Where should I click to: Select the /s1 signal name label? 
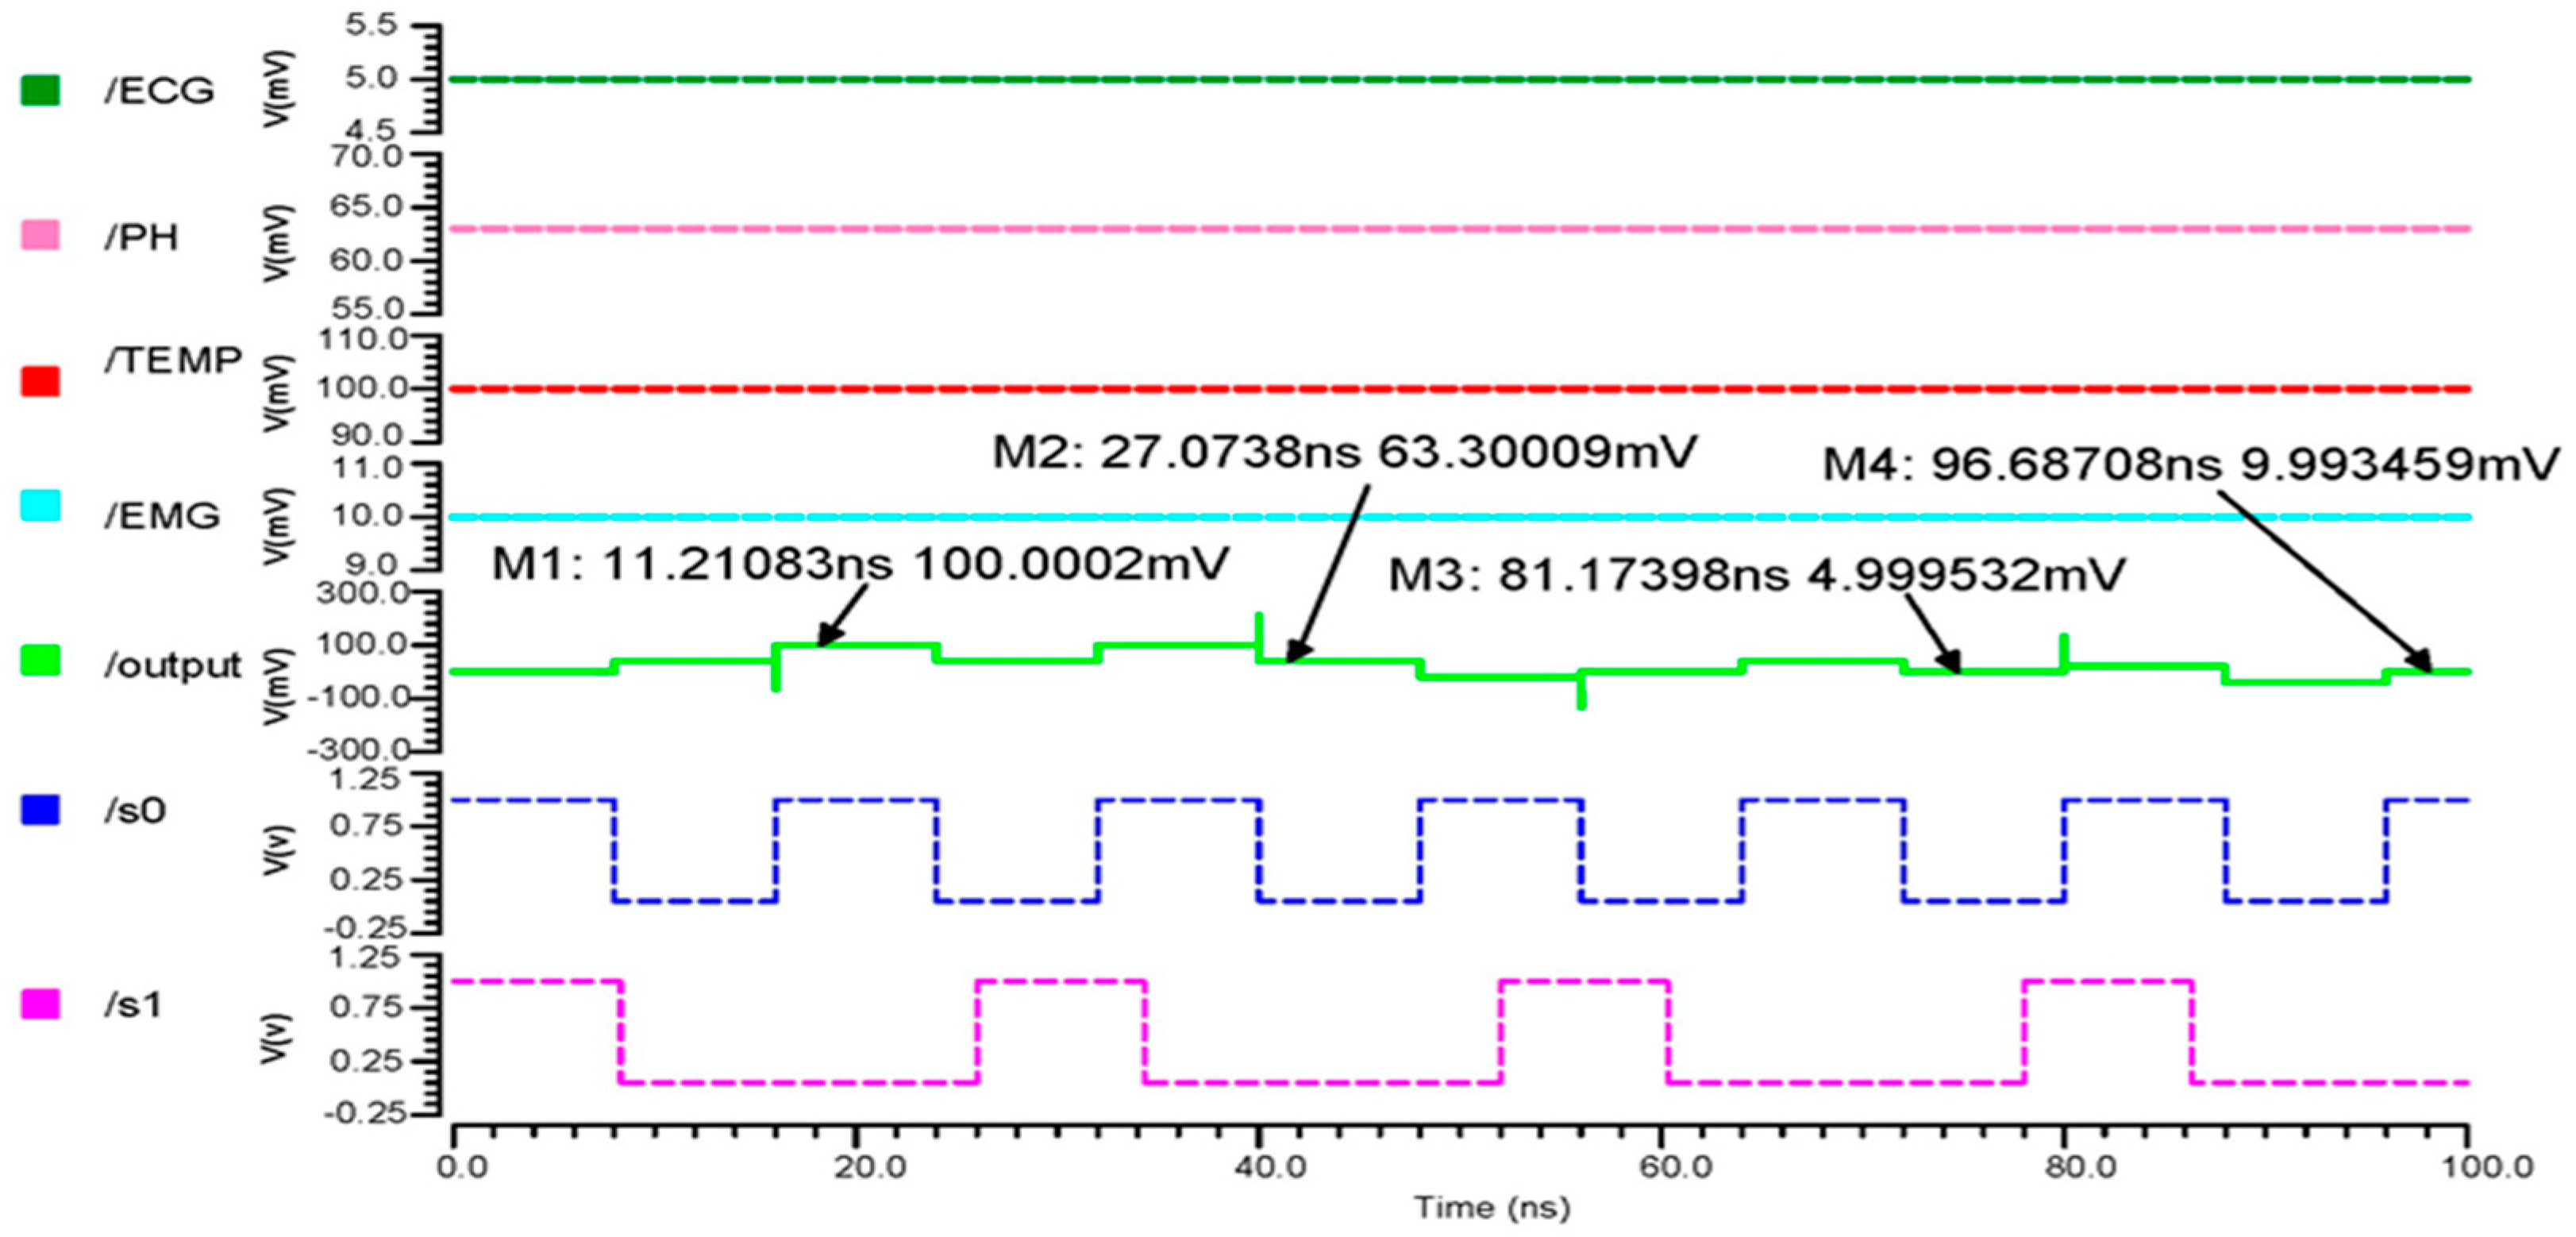(133, 1005)
